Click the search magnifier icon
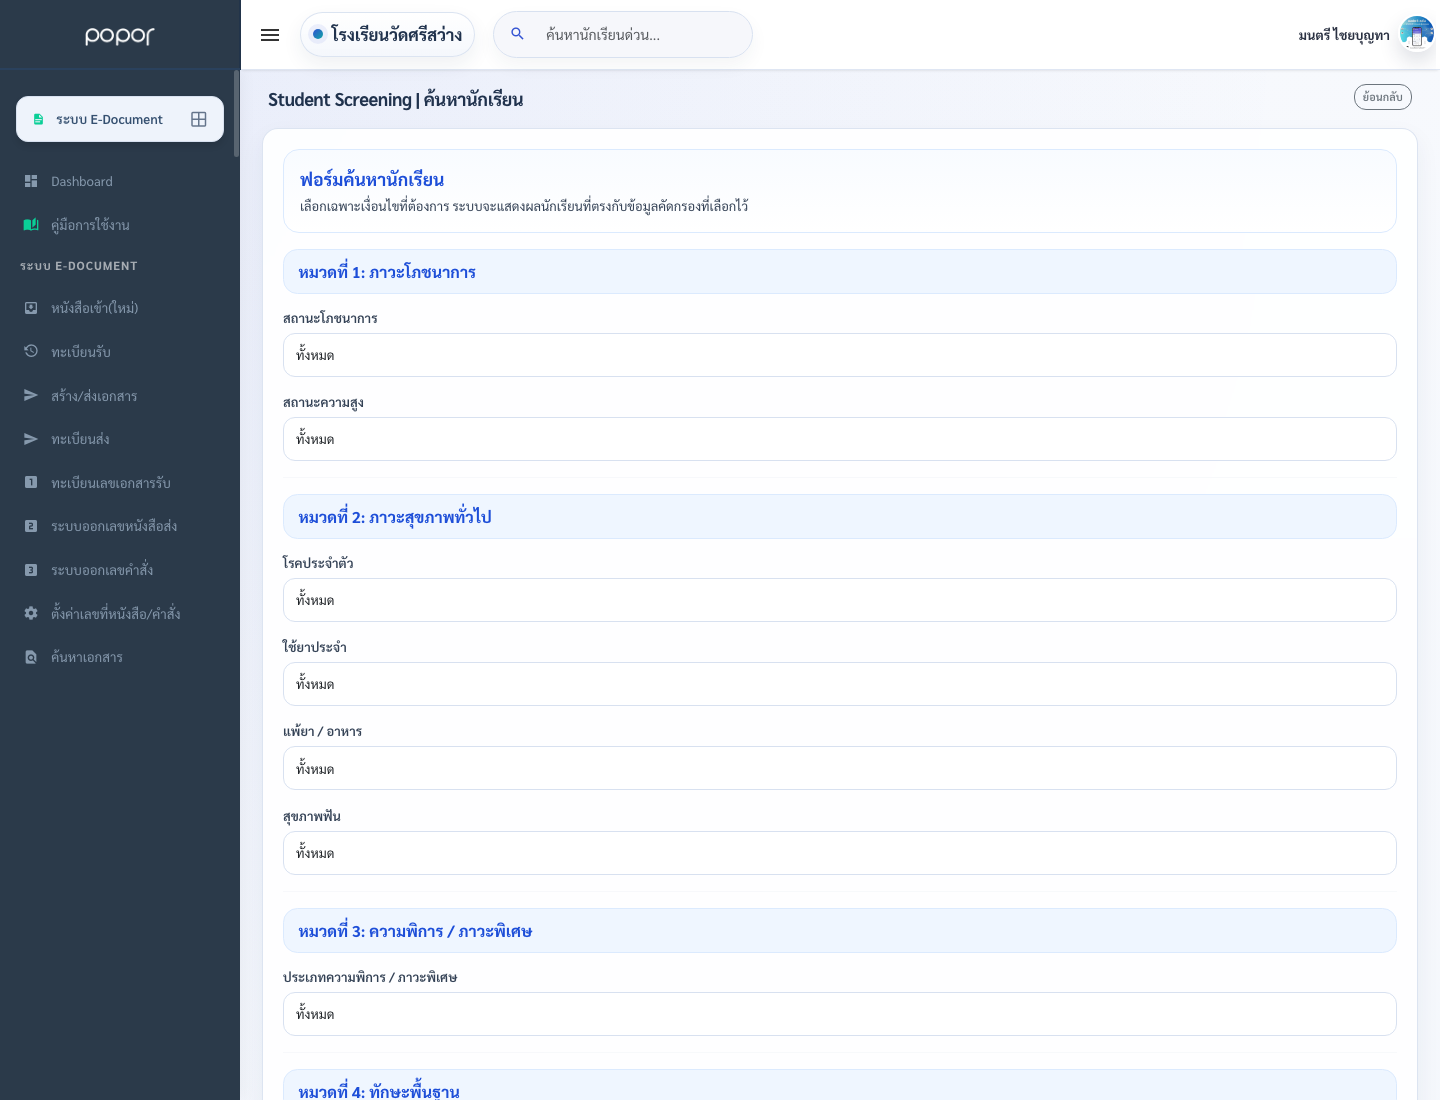 click(x=517, y=34)
